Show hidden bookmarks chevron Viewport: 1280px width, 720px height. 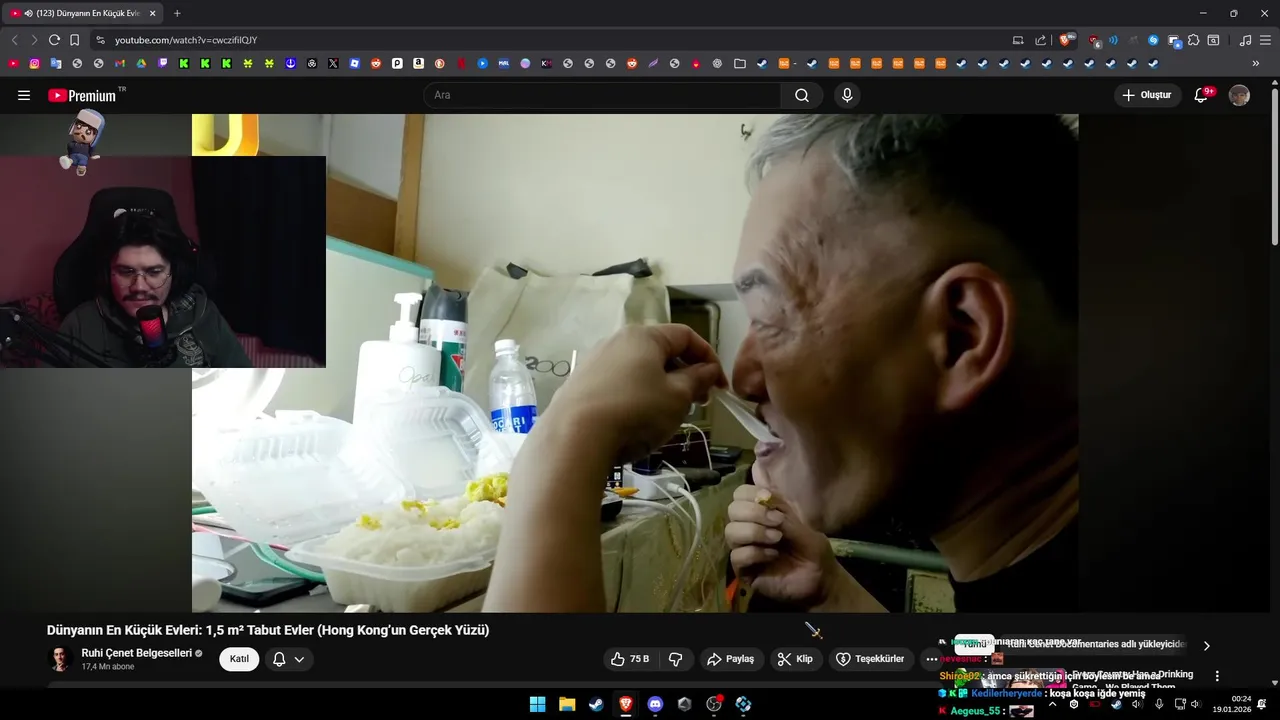[x=1256, y=63]
